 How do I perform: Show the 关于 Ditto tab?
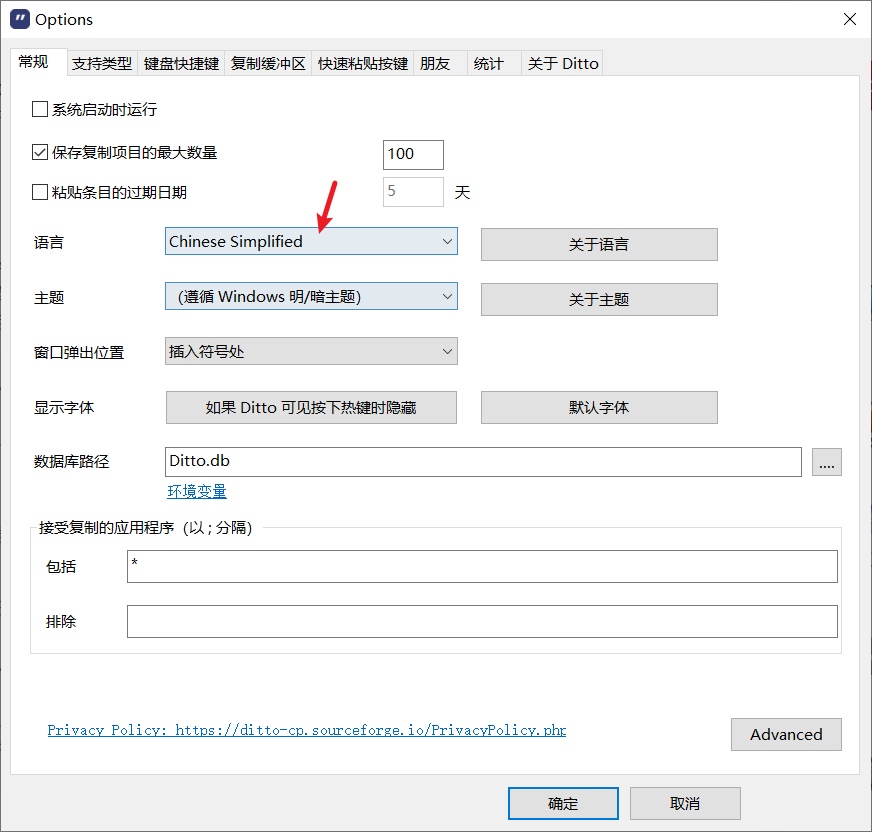coord(563,63)
